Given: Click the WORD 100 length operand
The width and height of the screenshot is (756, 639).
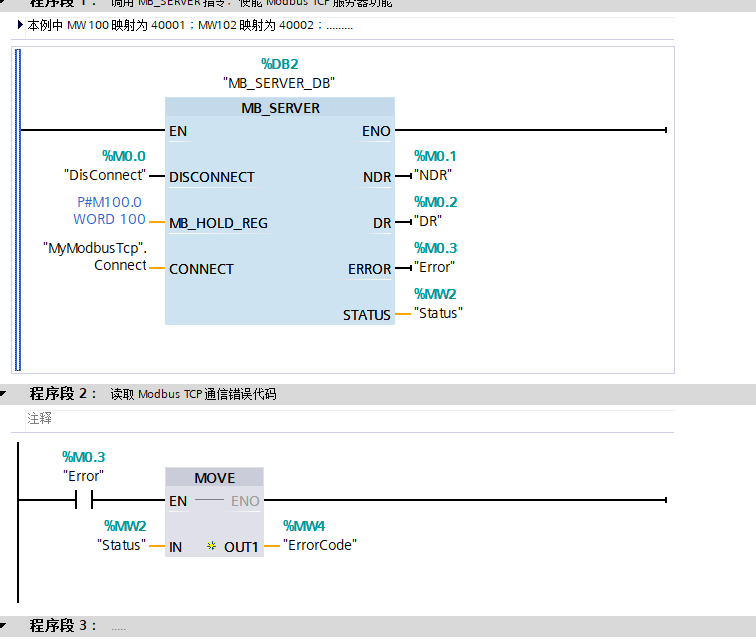Looking at the screenshot, I should pos(109,219).
